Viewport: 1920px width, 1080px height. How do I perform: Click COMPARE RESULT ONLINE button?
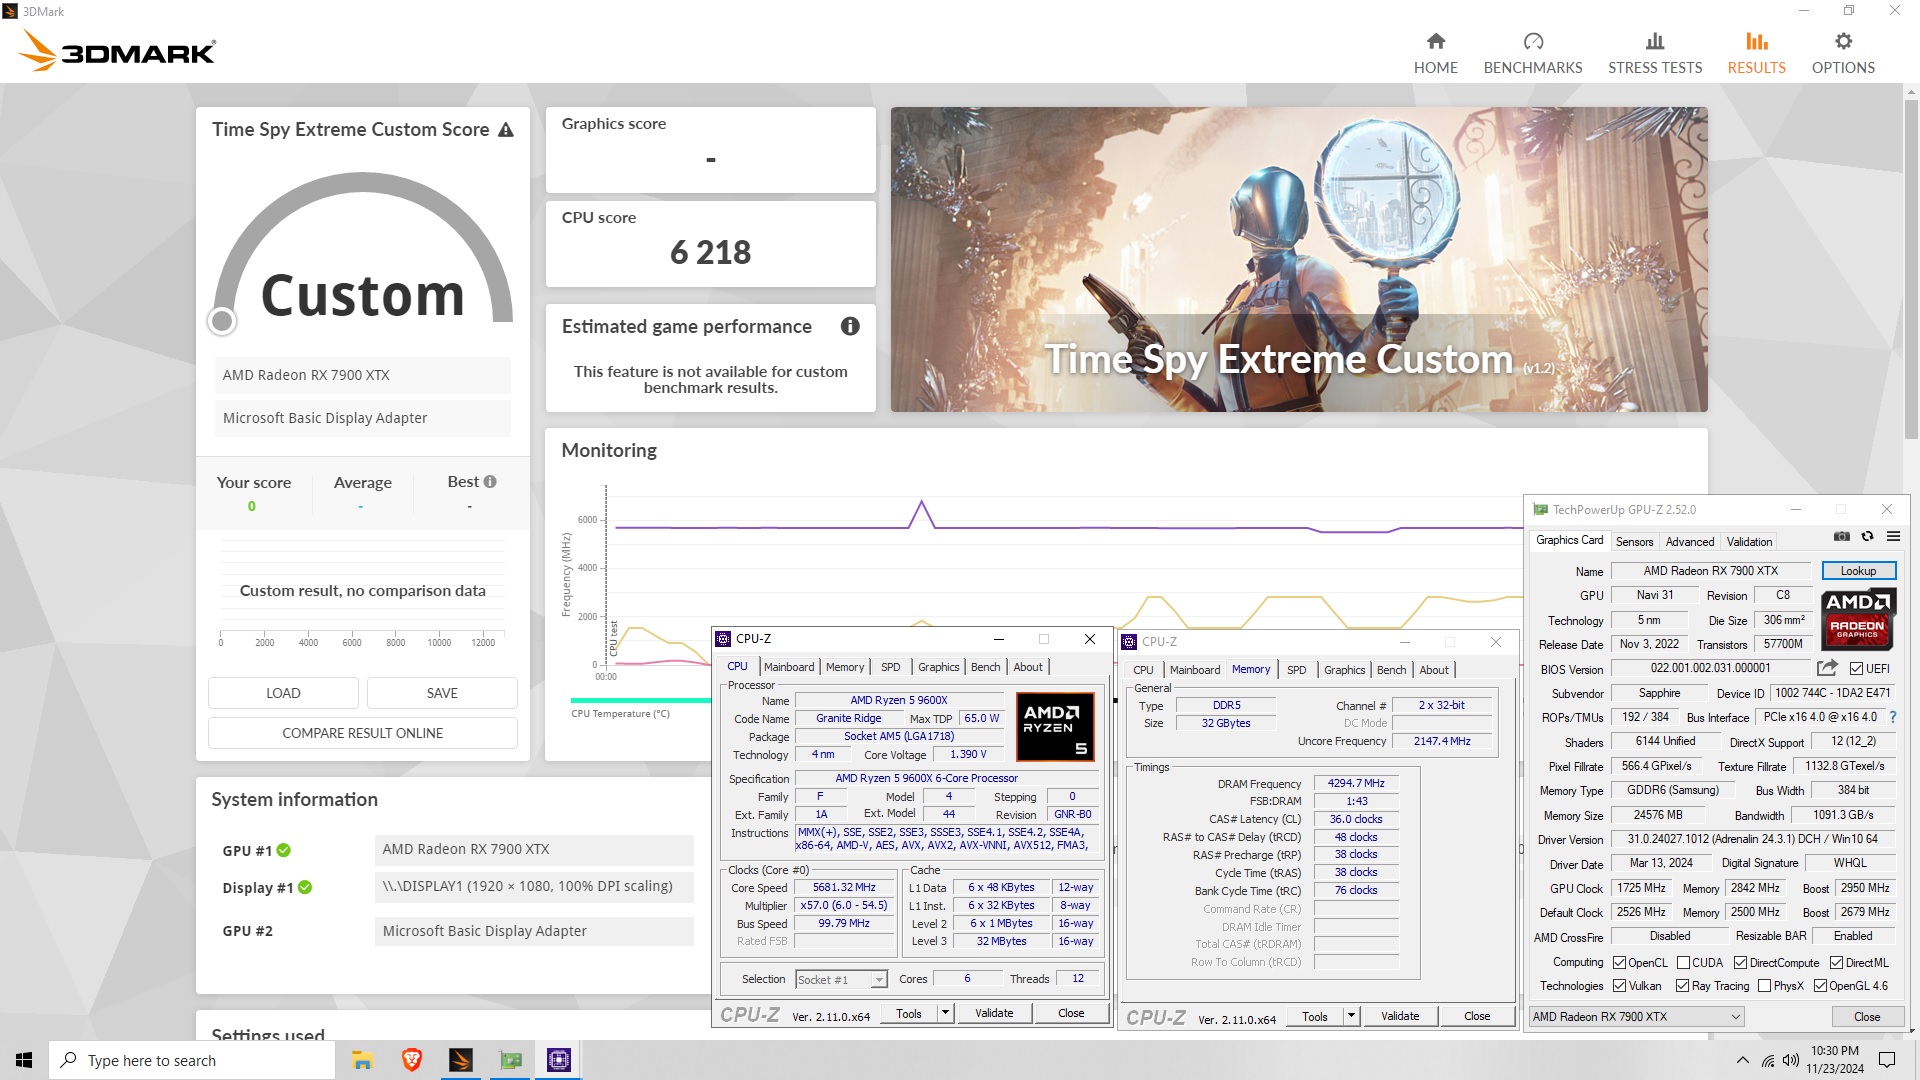coord(362,733)
